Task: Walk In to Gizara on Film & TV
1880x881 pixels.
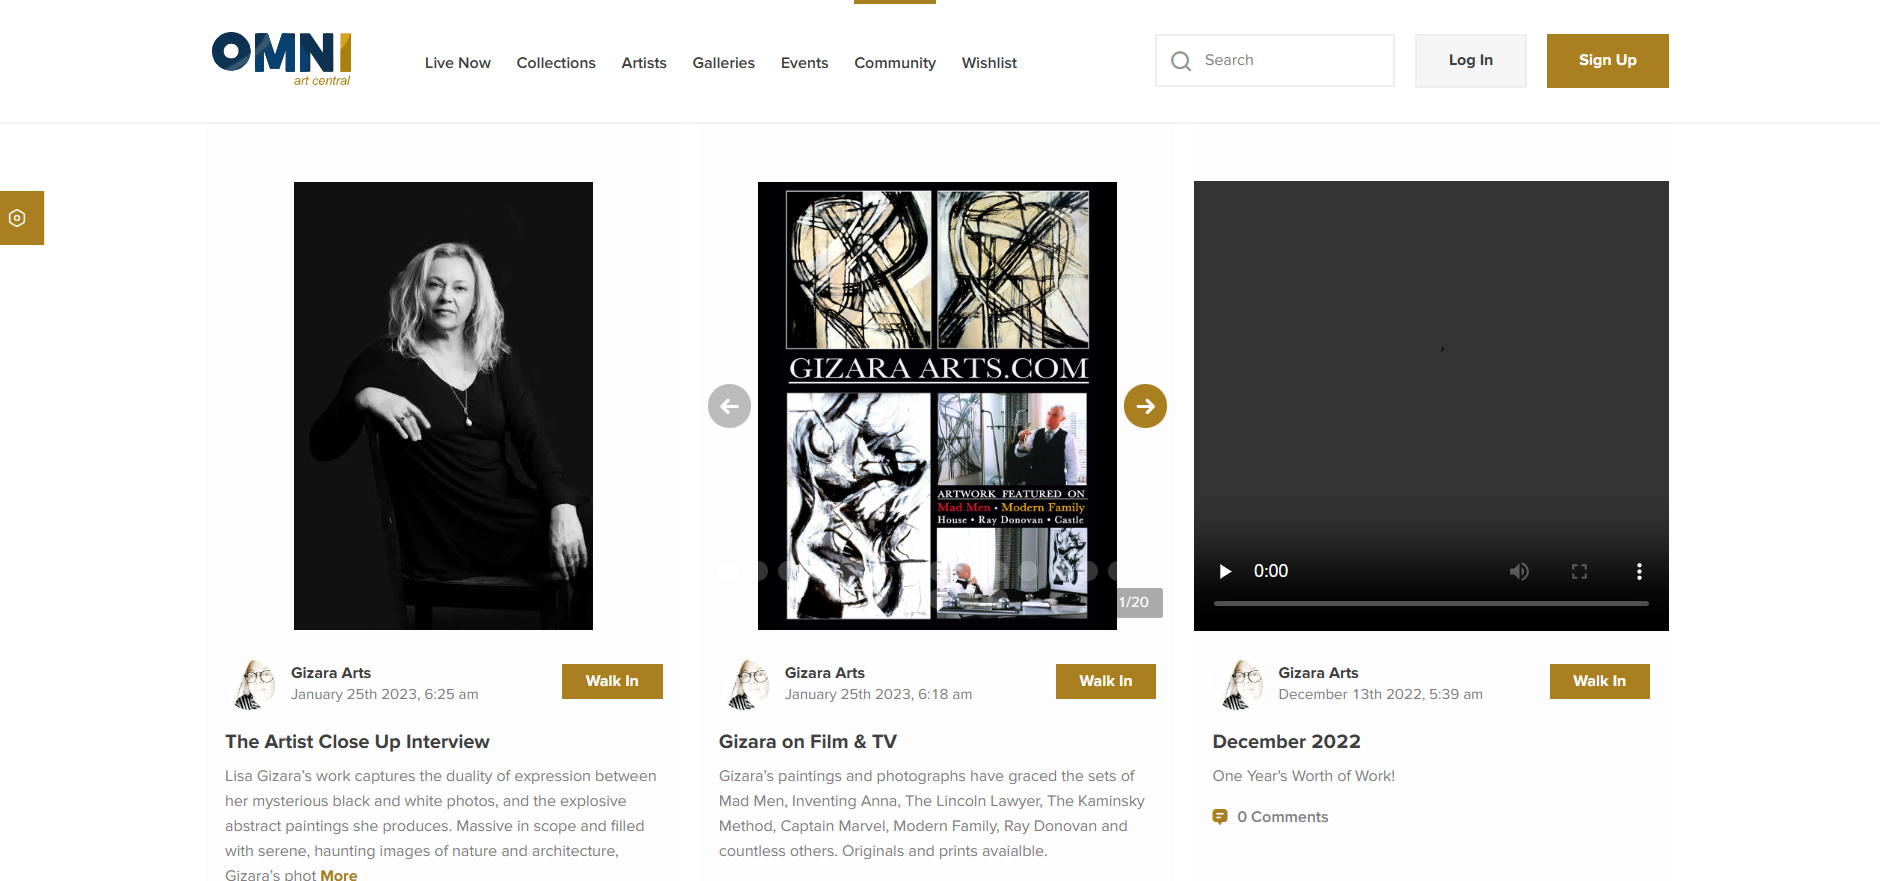Action: click(x=1106, y=681)
